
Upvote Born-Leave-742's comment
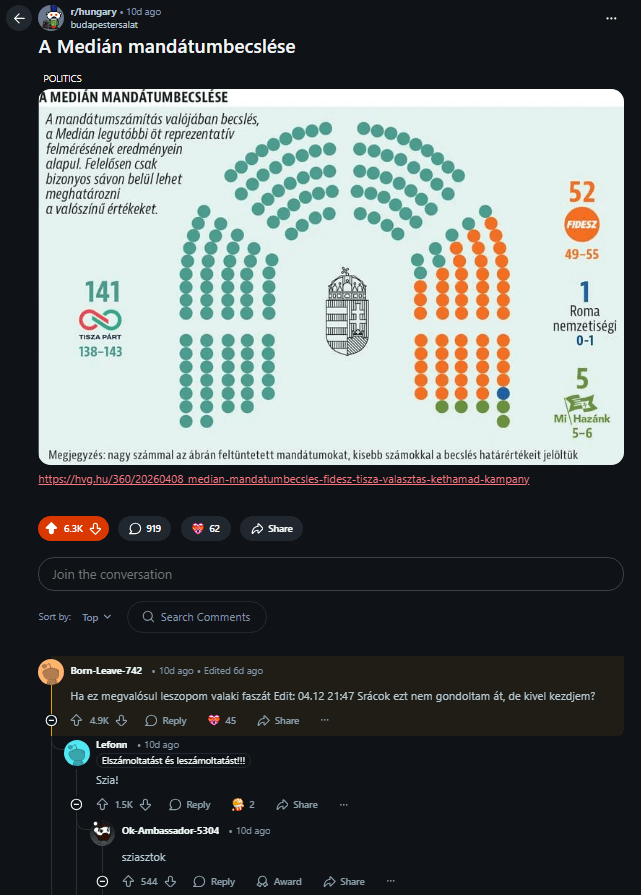[x=76, y=720]
